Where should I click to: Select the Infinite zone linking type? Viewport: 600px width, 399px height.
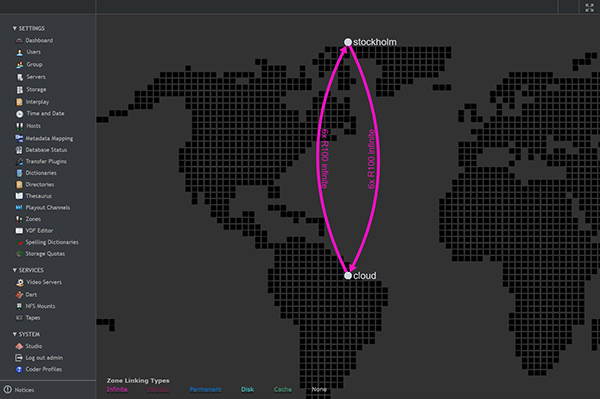click(117, 389)
